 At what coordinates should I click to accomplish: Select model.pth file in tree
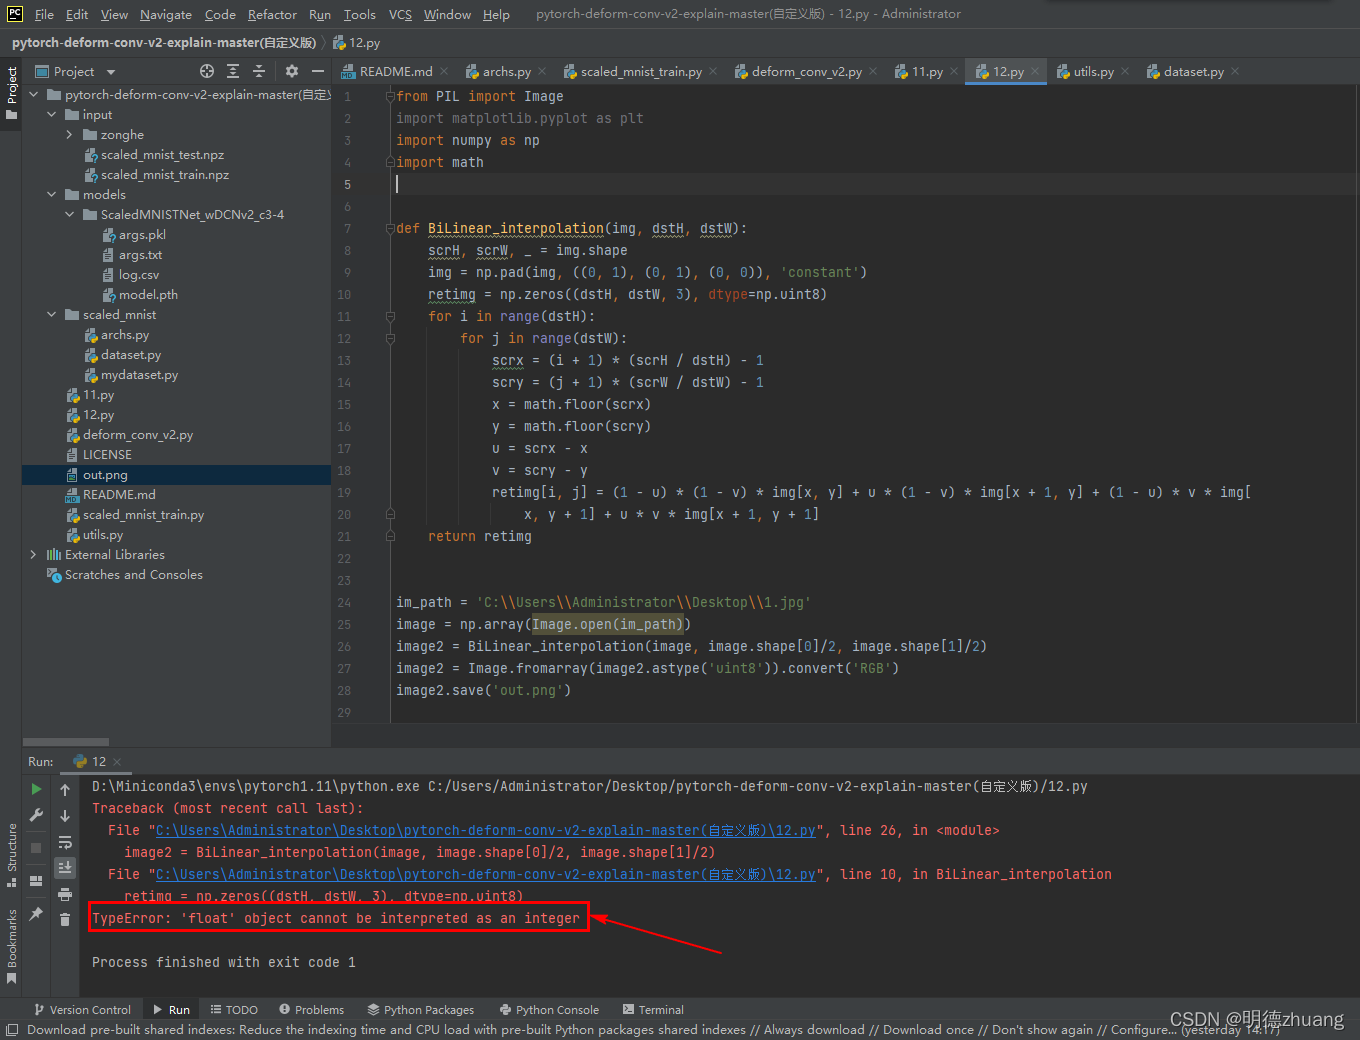(148, 295)
